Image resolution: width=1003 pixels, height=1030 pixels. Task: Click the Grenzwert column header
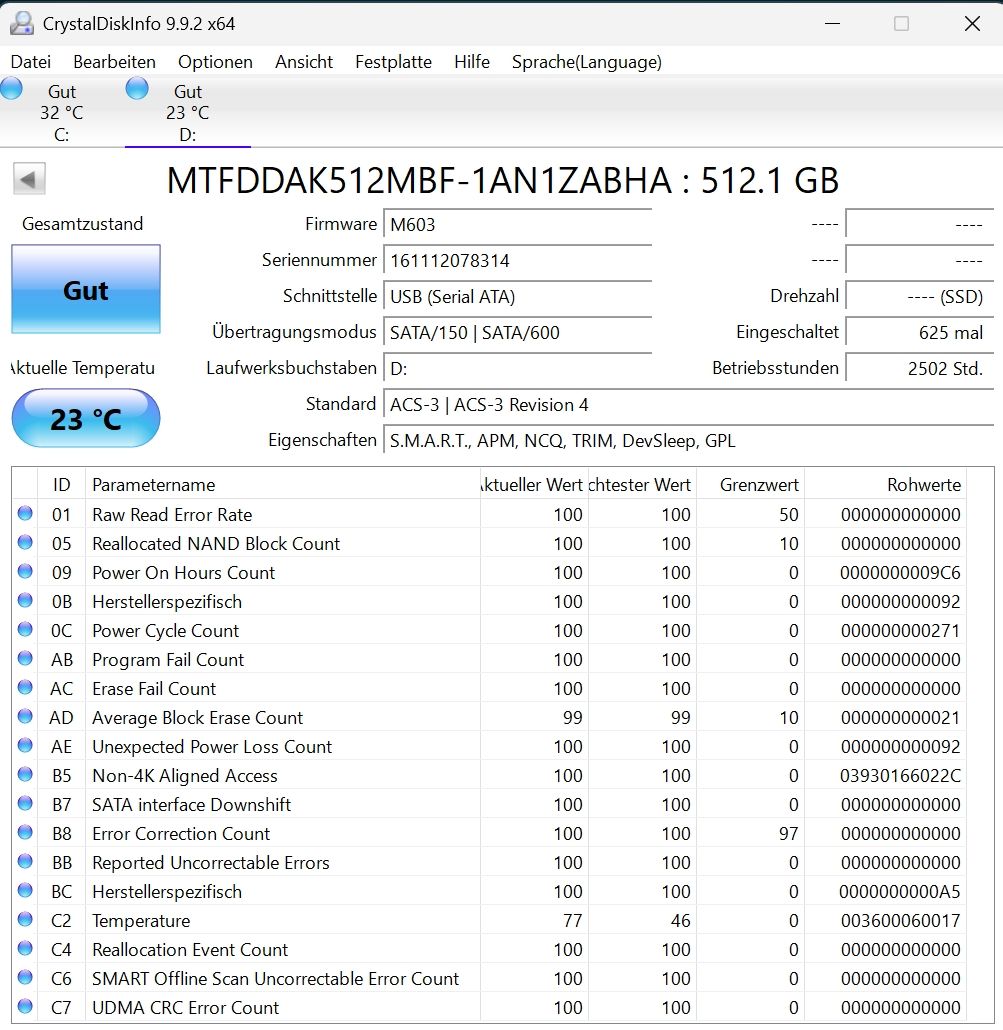(751, 485)
